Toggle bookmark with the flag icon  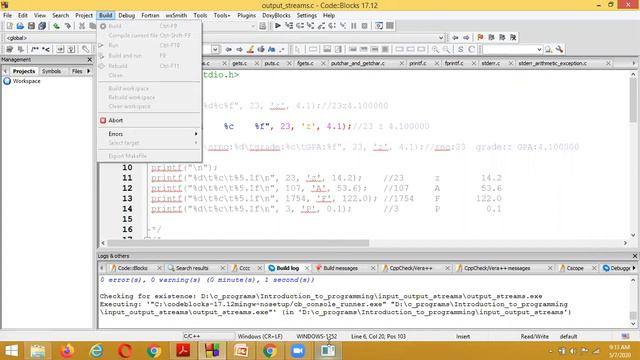click(x=480, y=38)
